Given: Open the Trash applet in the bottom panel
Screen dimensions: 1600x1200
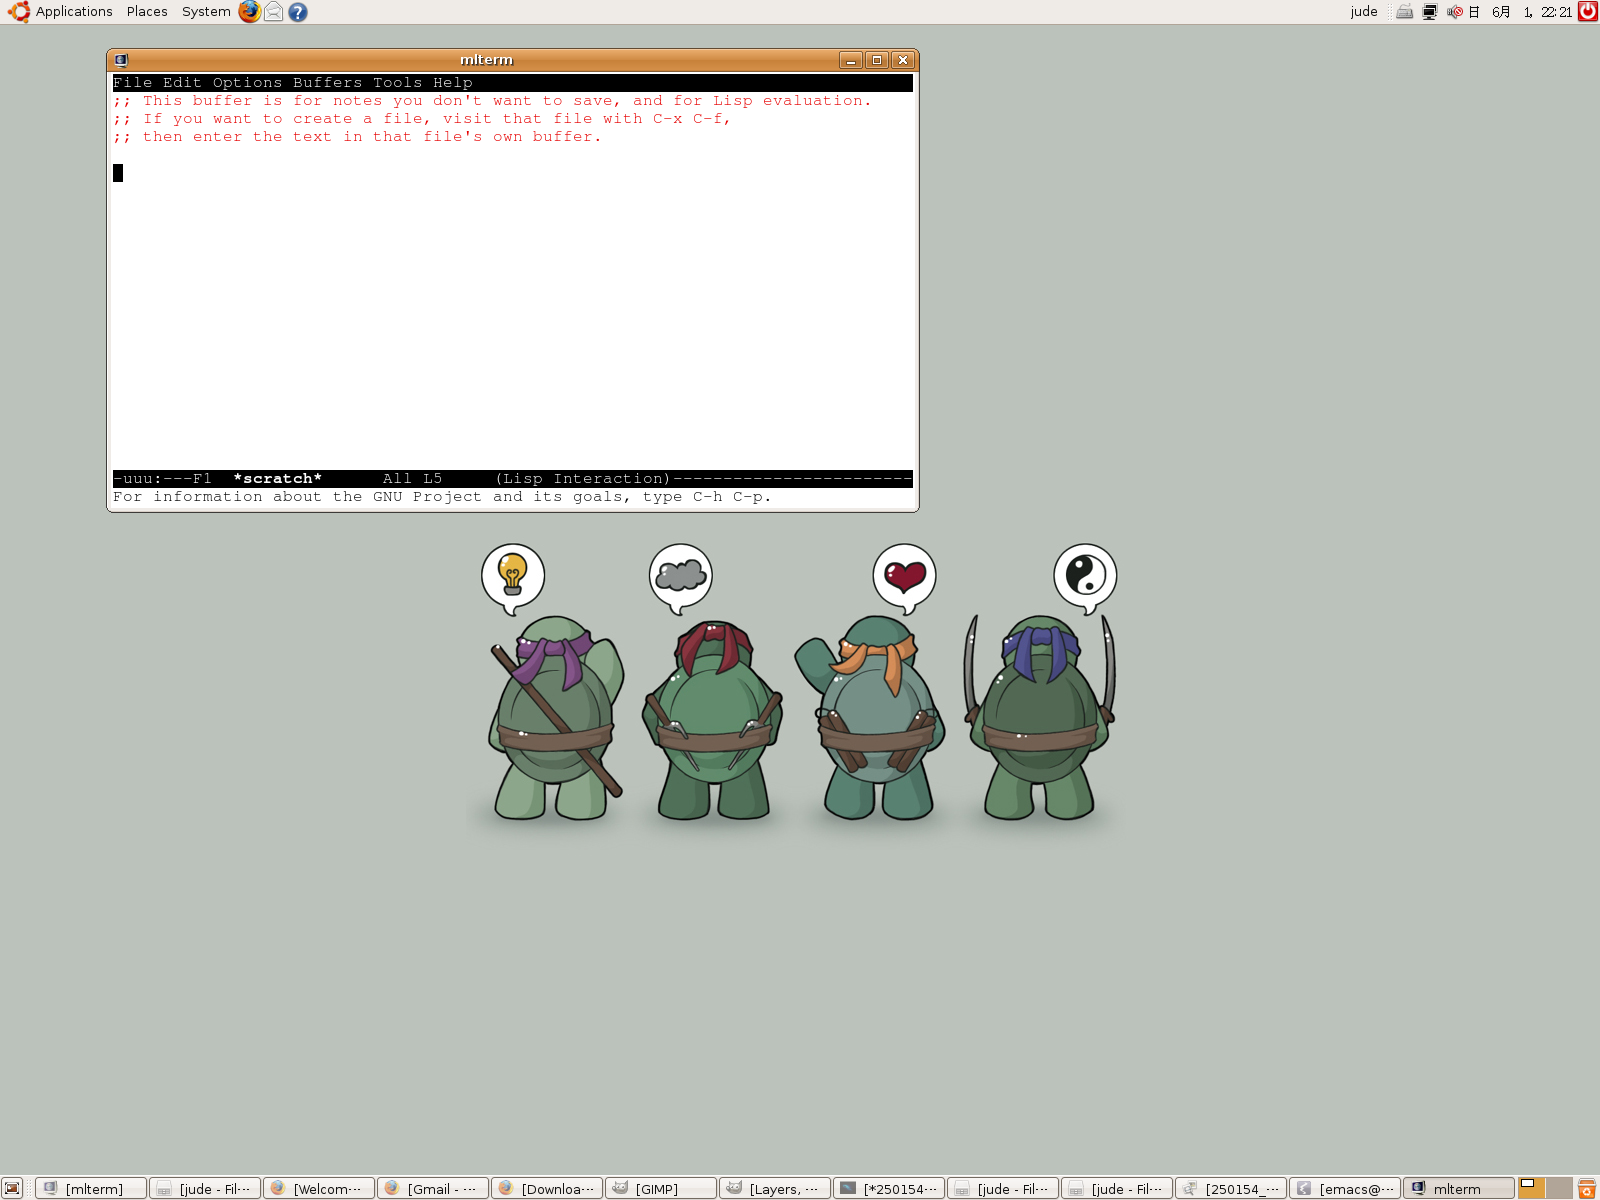Looking at the screenshot, I should pos(1587,1188).
